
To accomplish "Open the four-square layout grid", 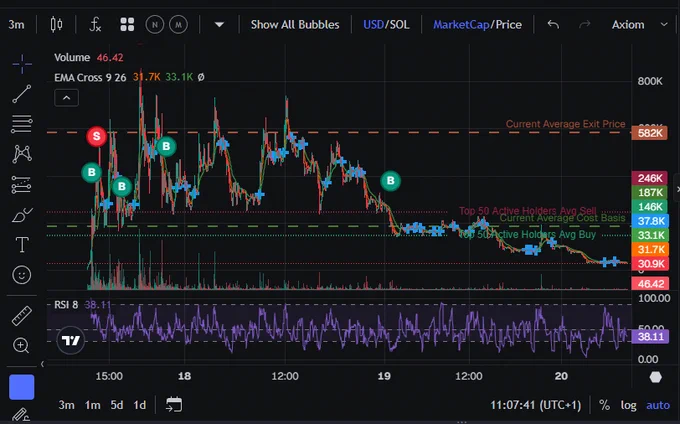I will click(127, 25).
